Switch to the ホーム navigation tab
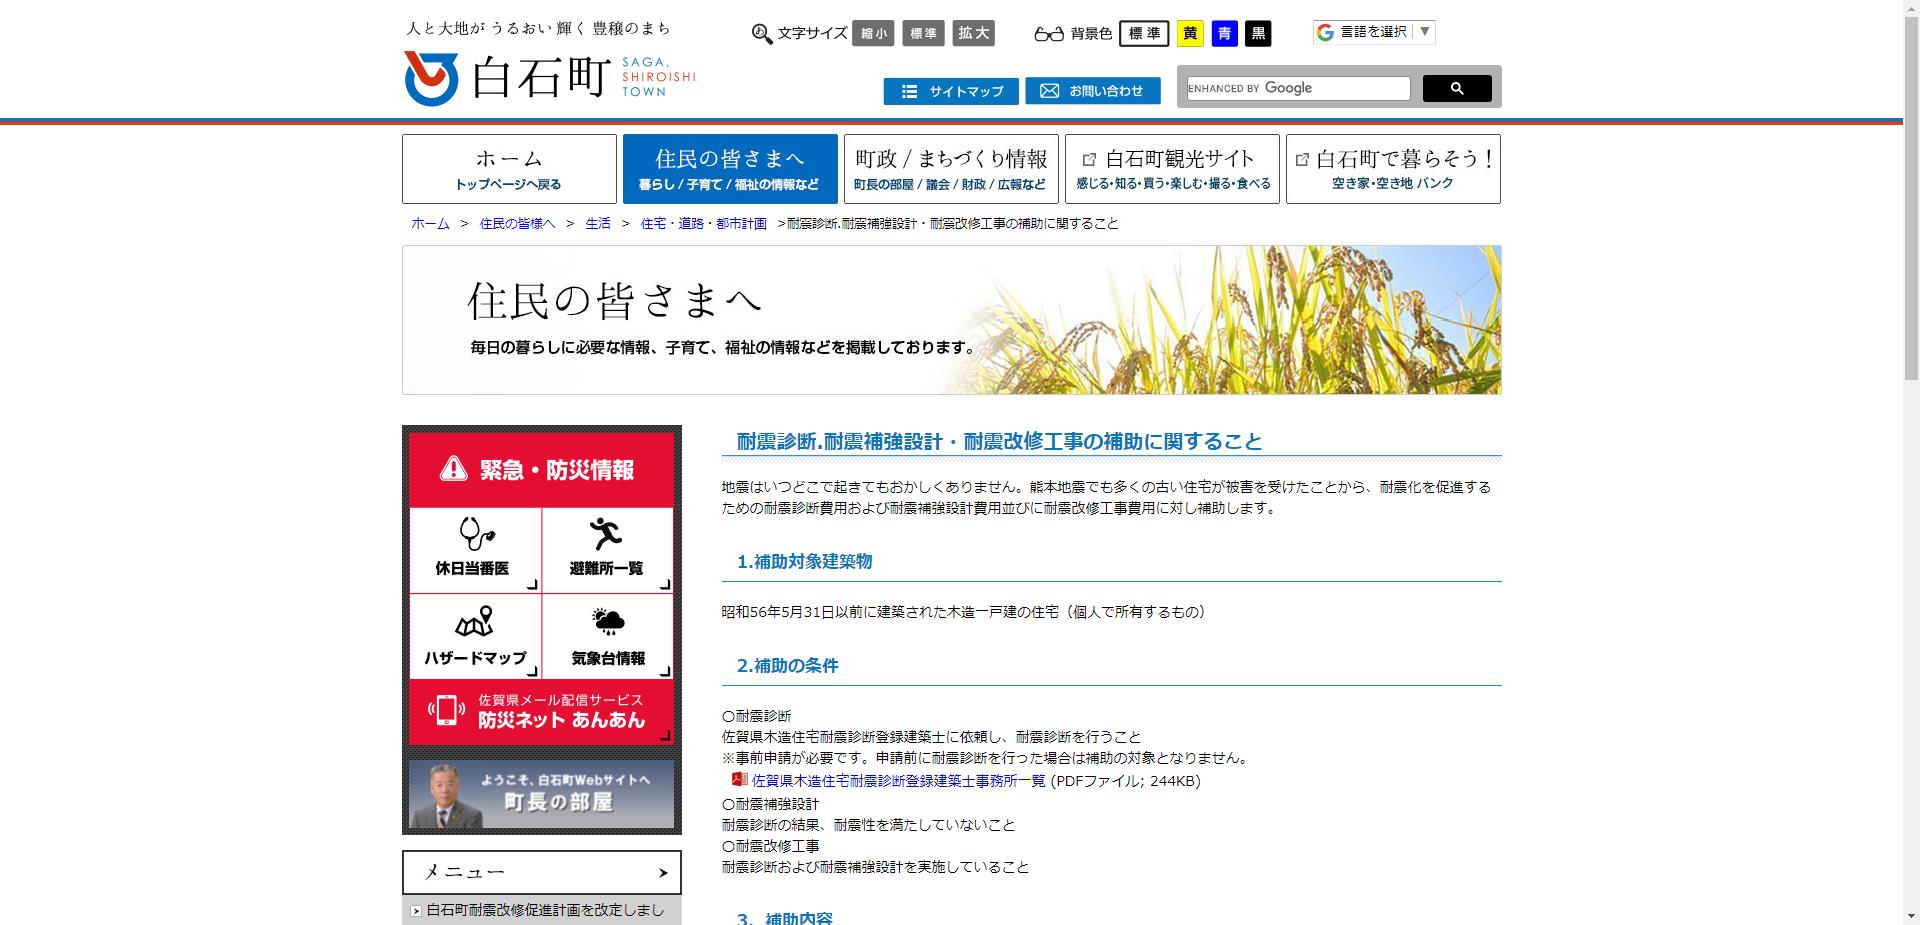 pyautogui.click(x=509, y=168)
